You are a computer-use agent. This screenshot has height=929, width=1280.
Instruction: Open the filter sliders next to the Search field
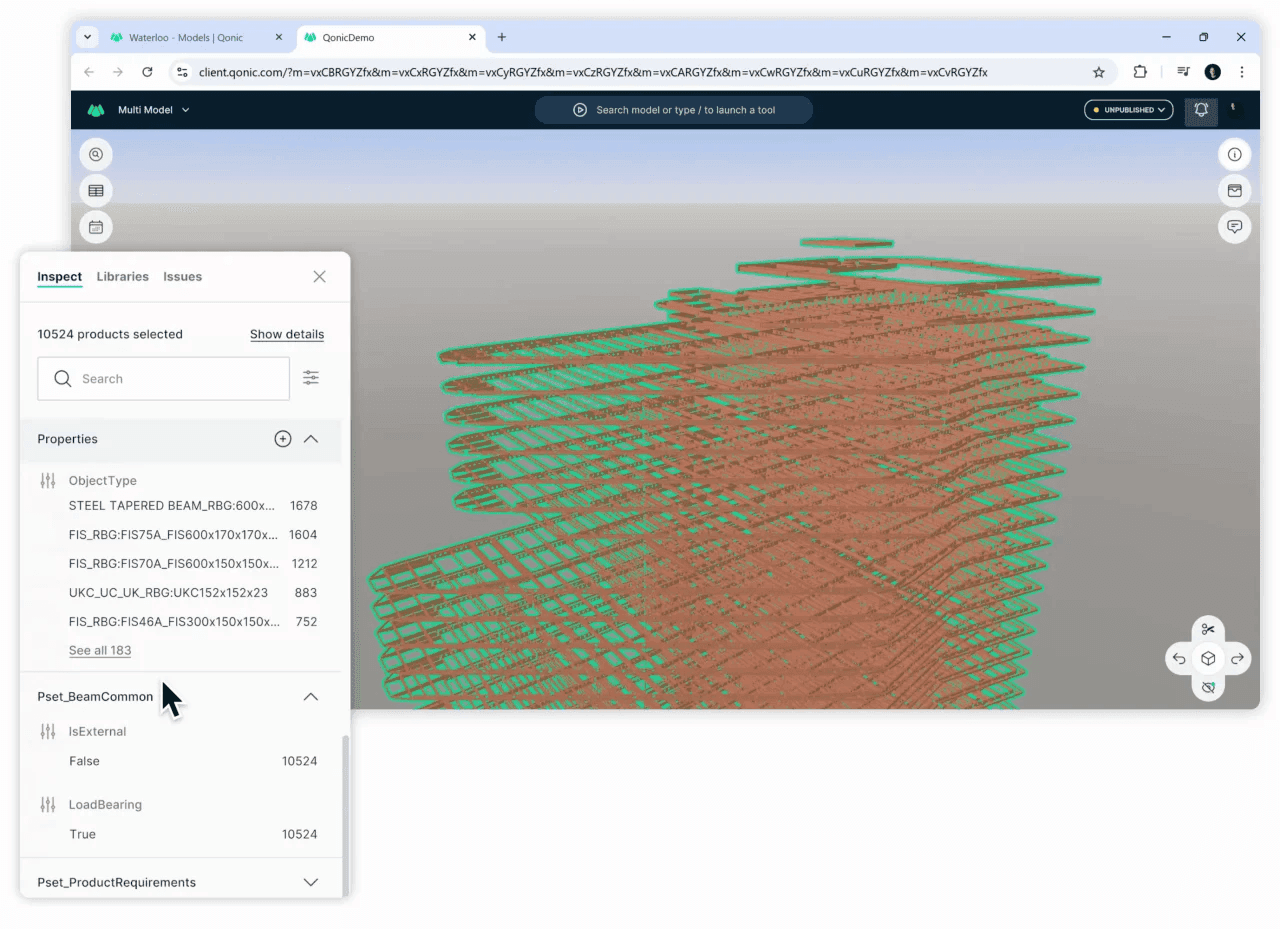[x=310, y=378]
